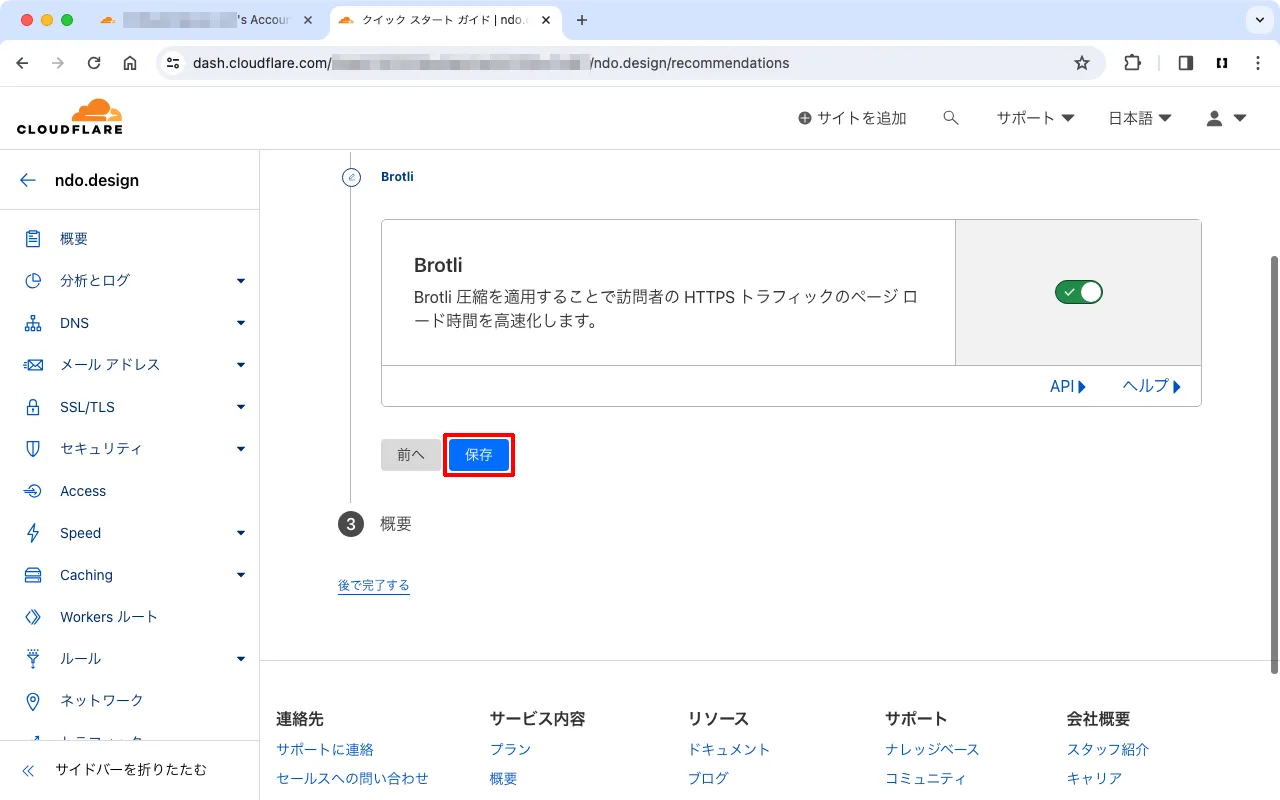Open Workers ルート in sidebar
The width and height of the screenshot is (1280, 800).
108,617
